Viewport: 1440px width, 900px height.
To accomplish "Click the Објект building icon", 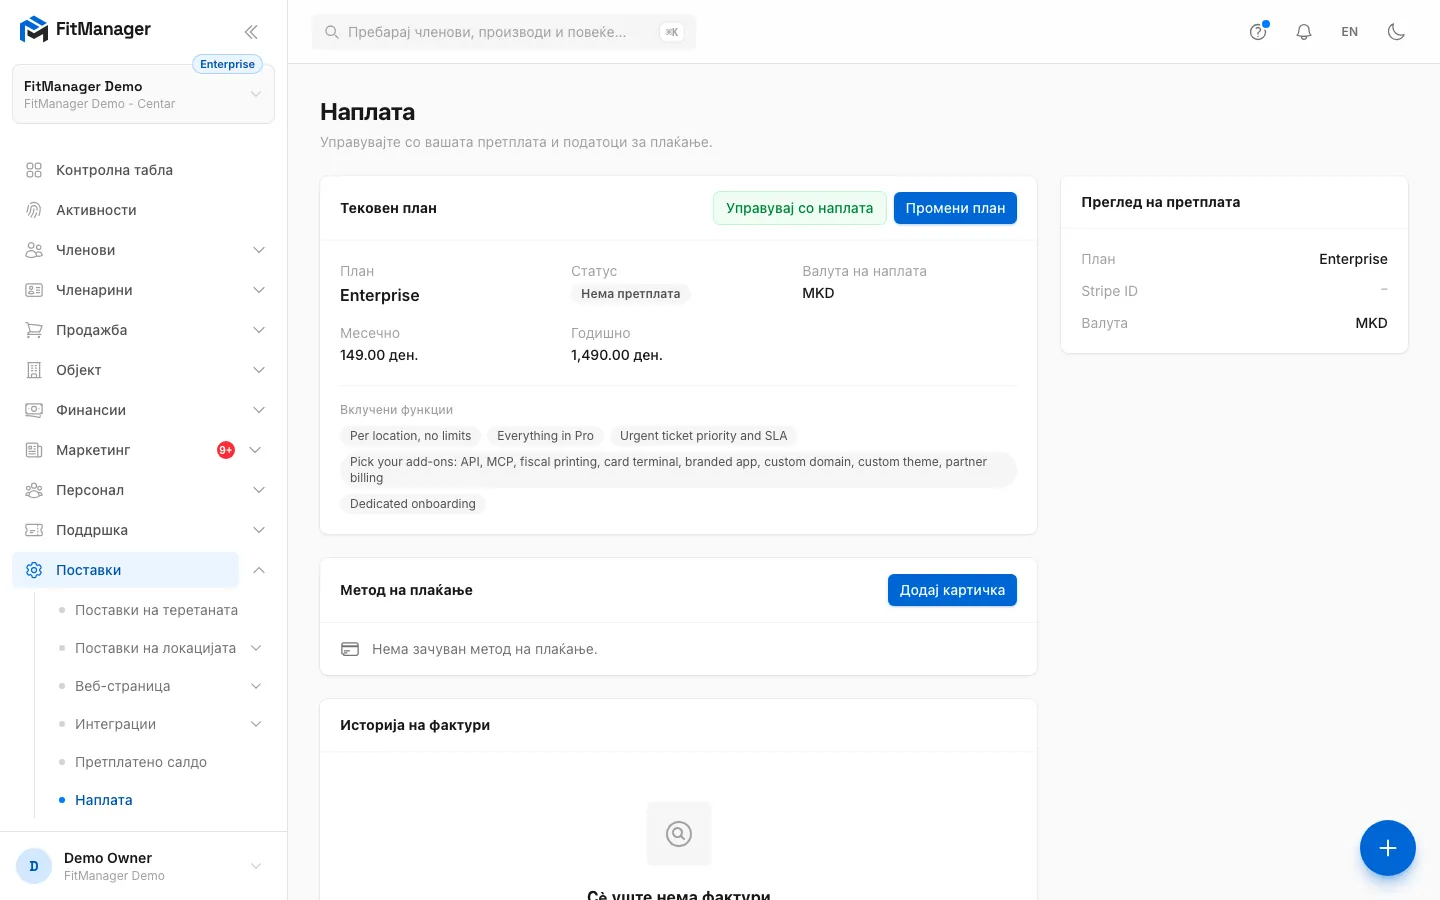I will point(34,370).
